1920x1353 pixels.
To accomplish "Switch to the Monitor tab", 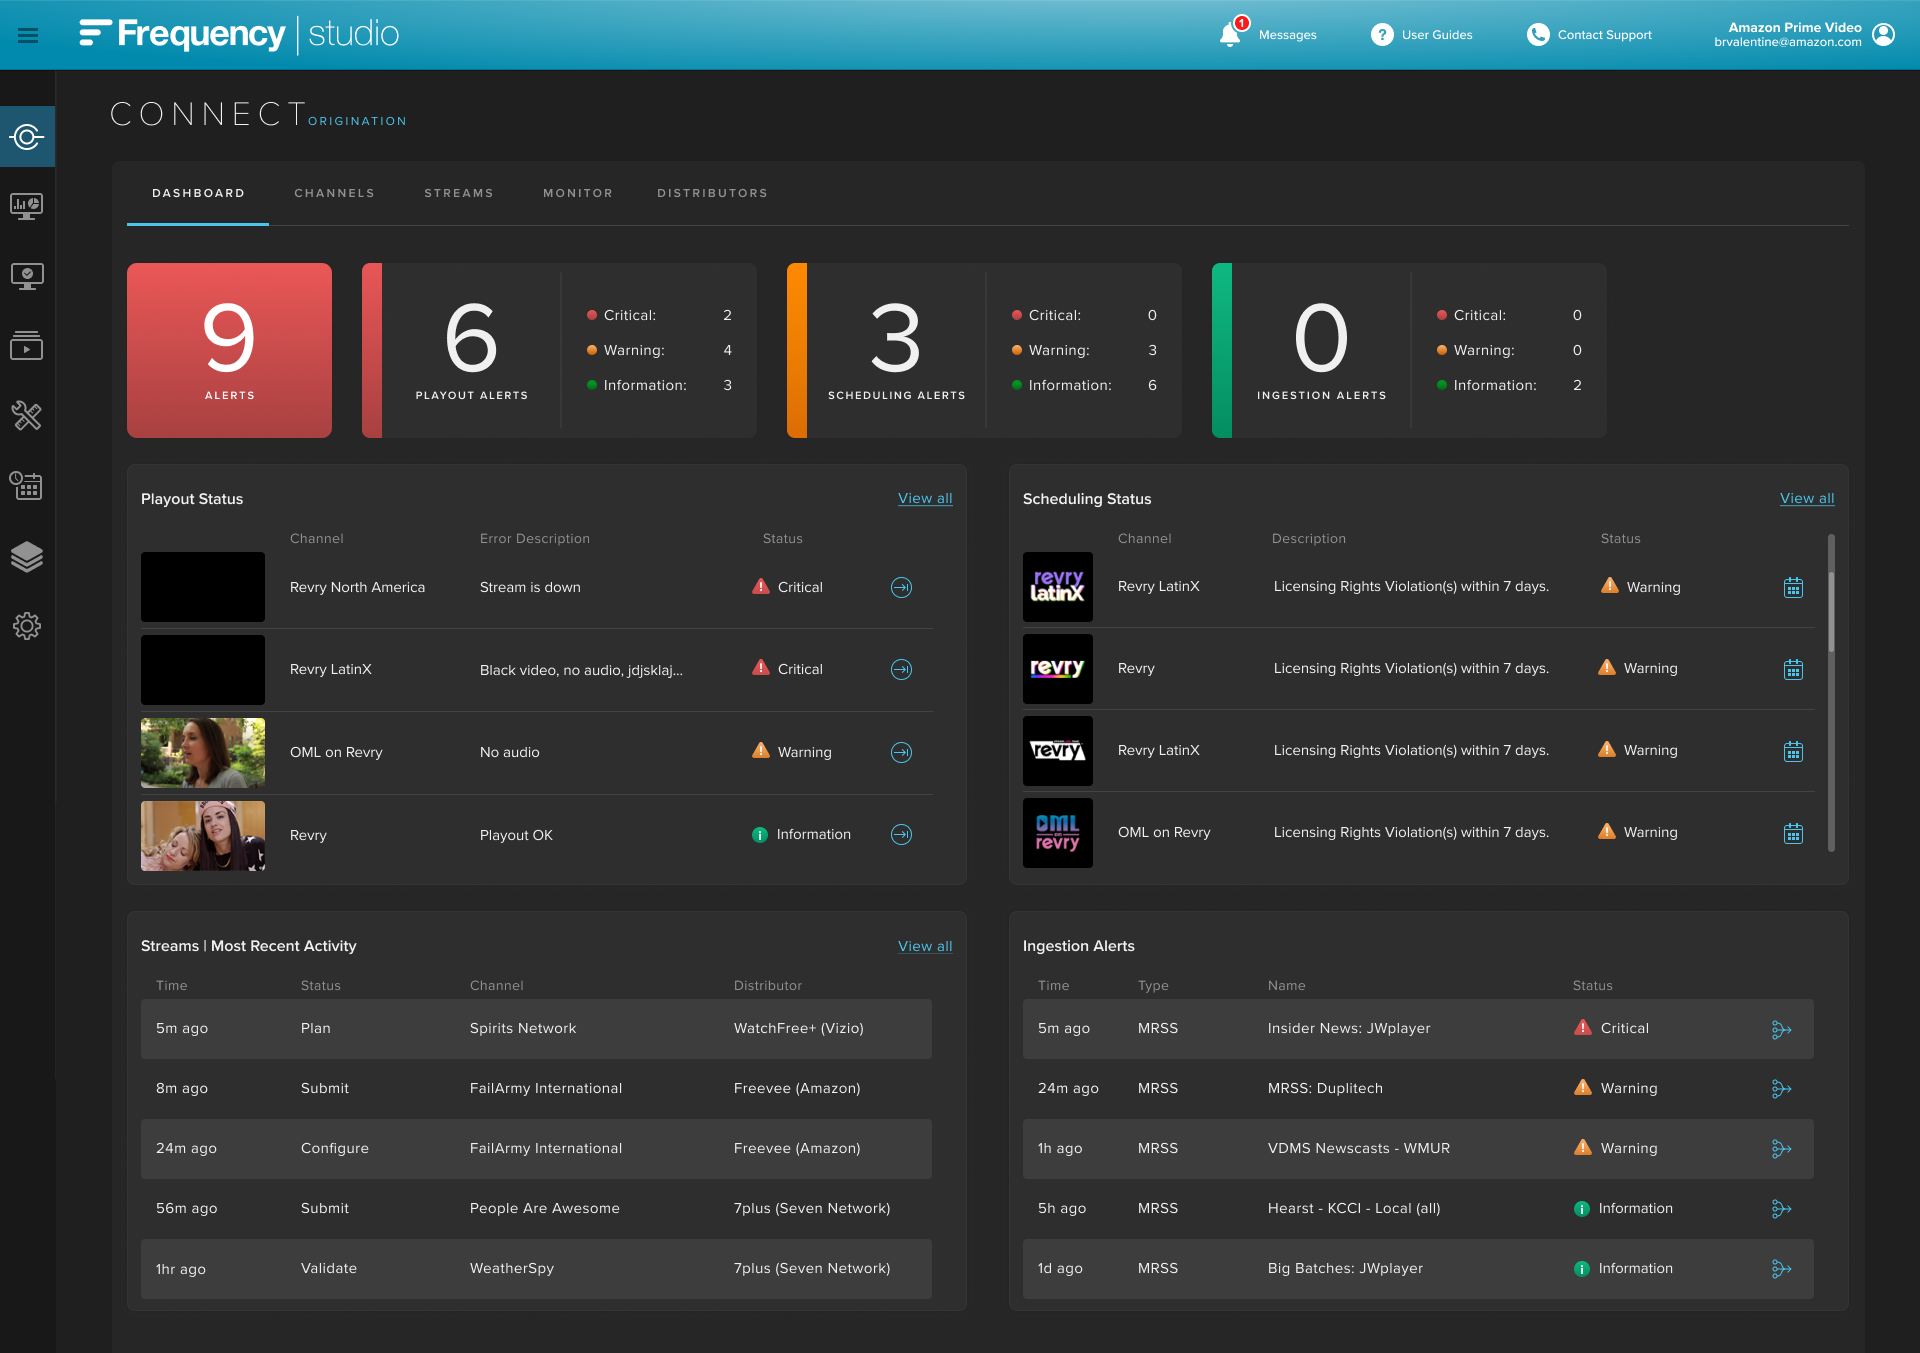I will coord(578,193).
